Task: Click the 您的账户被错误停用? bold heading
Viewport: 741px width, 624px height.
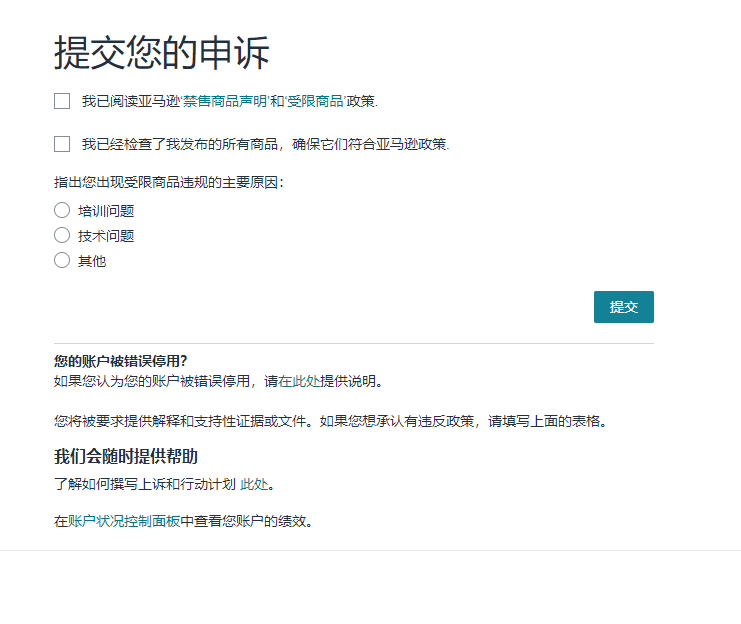Action: [x=121, y=362]
